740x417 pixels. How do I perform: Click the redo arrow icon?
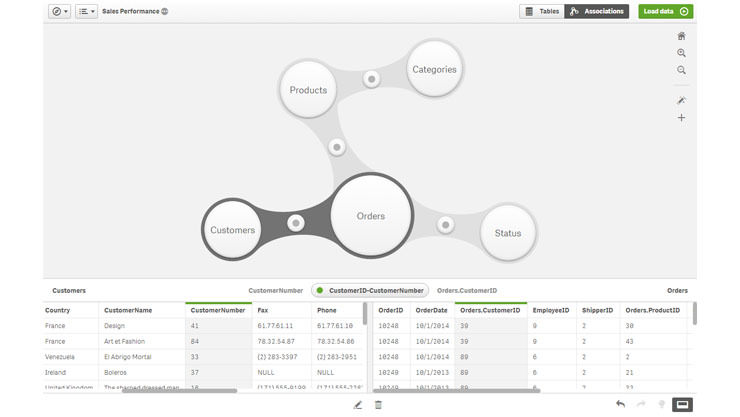(x=641, y=404)
